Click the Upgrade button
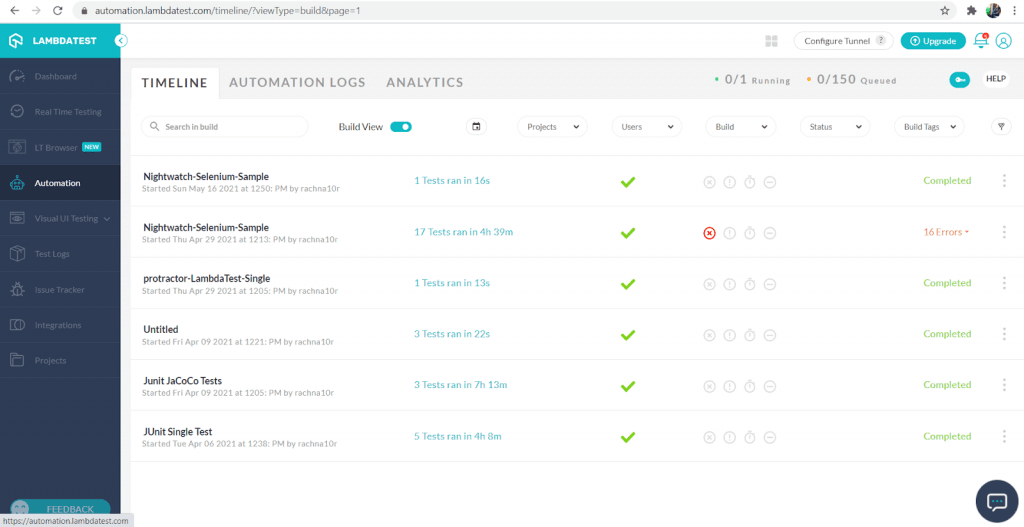This screenshot has height=527, width=1024. [x=932, y=41]
